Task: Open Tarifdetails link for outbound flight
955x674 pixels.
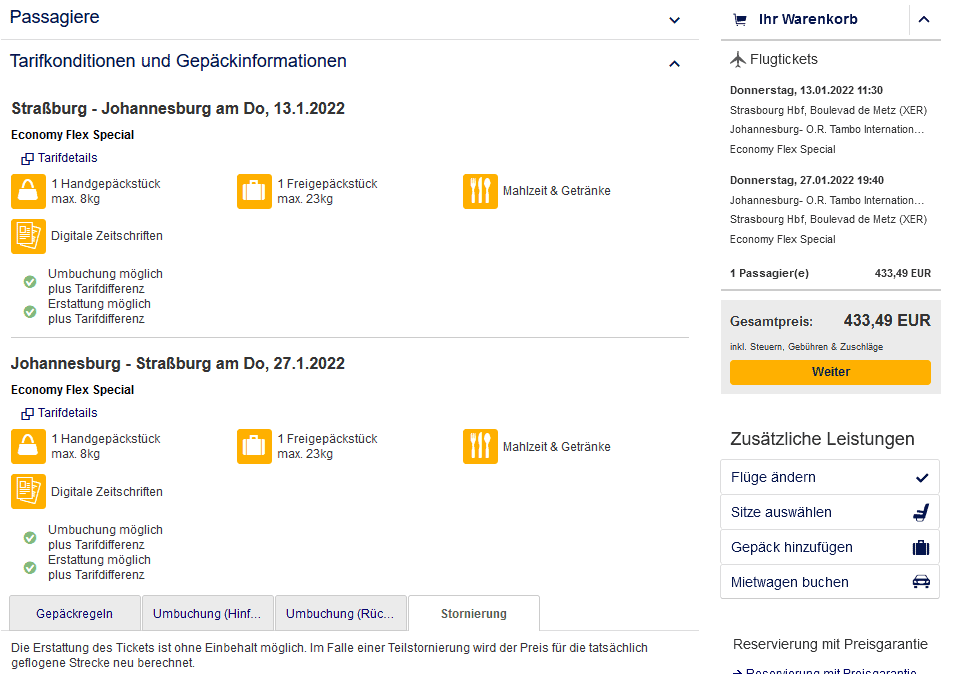Action: [x=67, y=158]
